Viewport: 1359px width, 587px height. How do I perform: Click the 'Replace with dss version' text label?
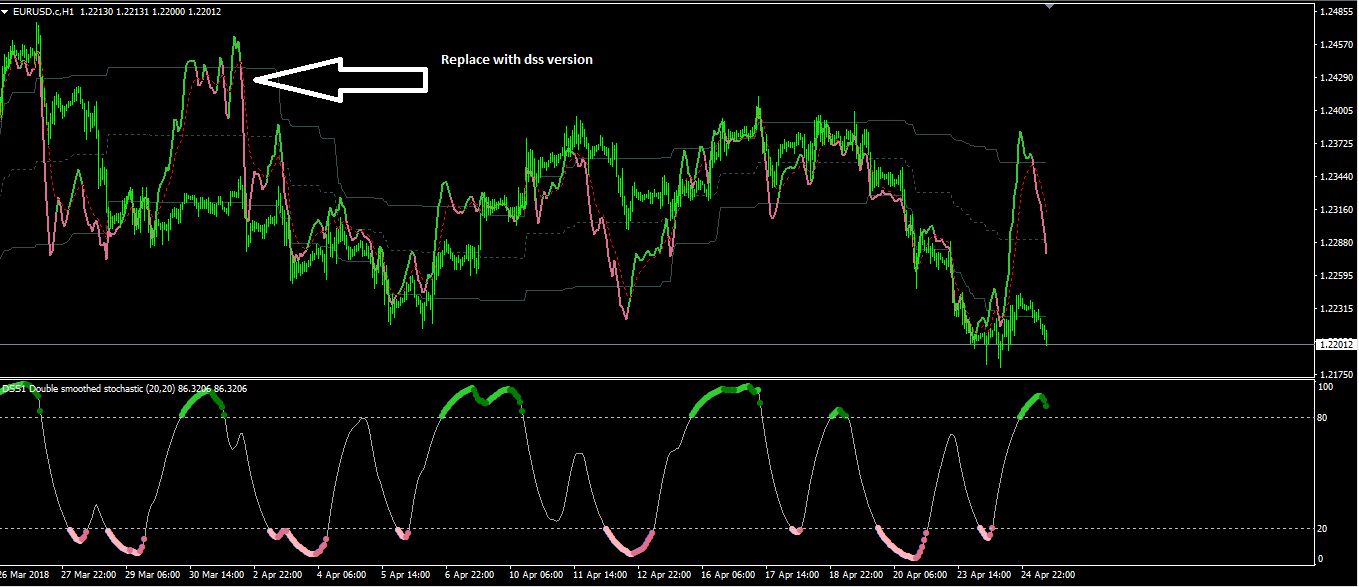coord(517,60)
